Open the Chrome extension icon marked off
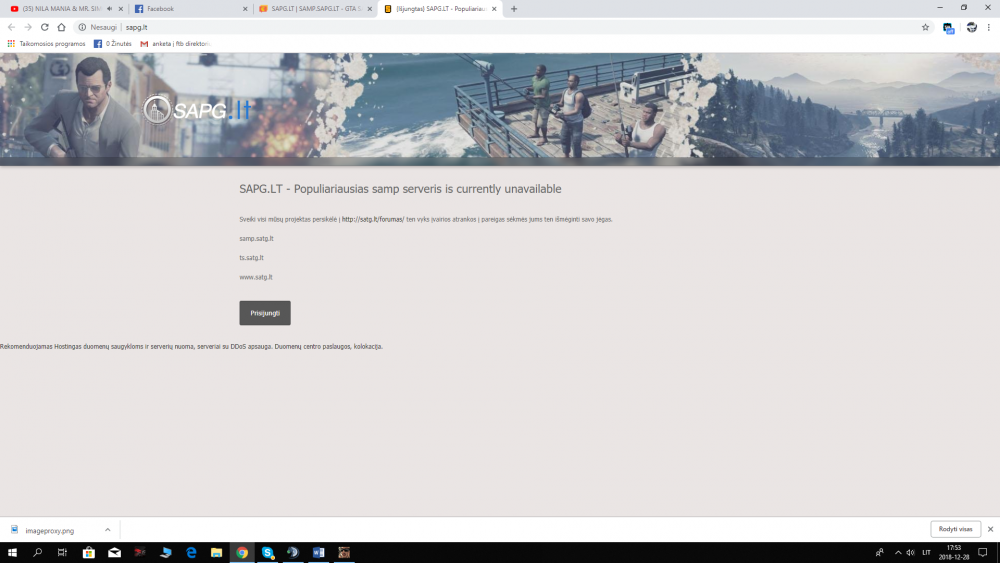This screenshot has height=563, width=1000. click(948, 27)
